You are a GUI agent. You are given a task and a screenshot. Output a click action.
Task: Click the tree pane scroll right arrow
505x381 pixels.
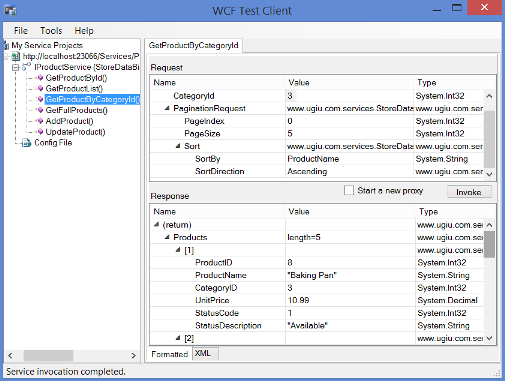(x=133, y=355)
